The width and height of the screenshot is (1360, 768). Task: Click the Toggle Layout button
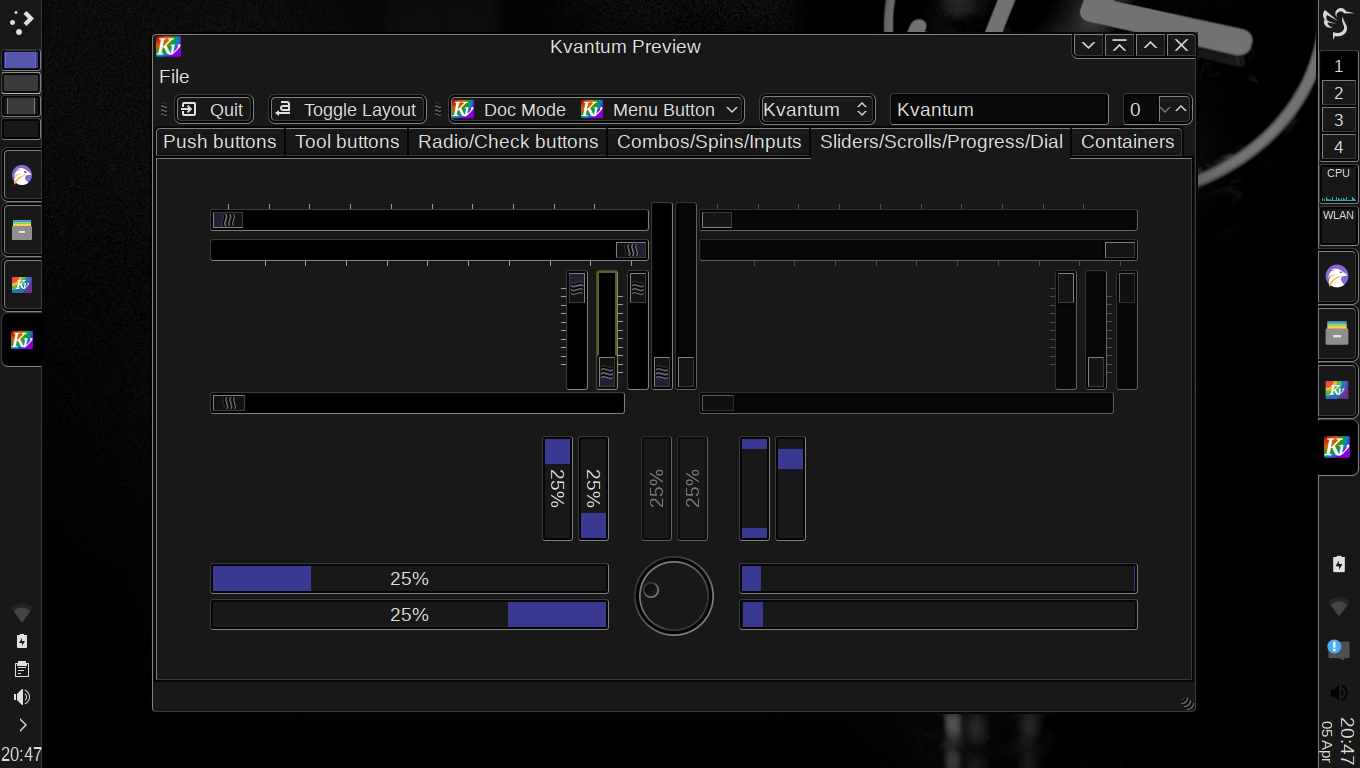[x=348, y=110]
